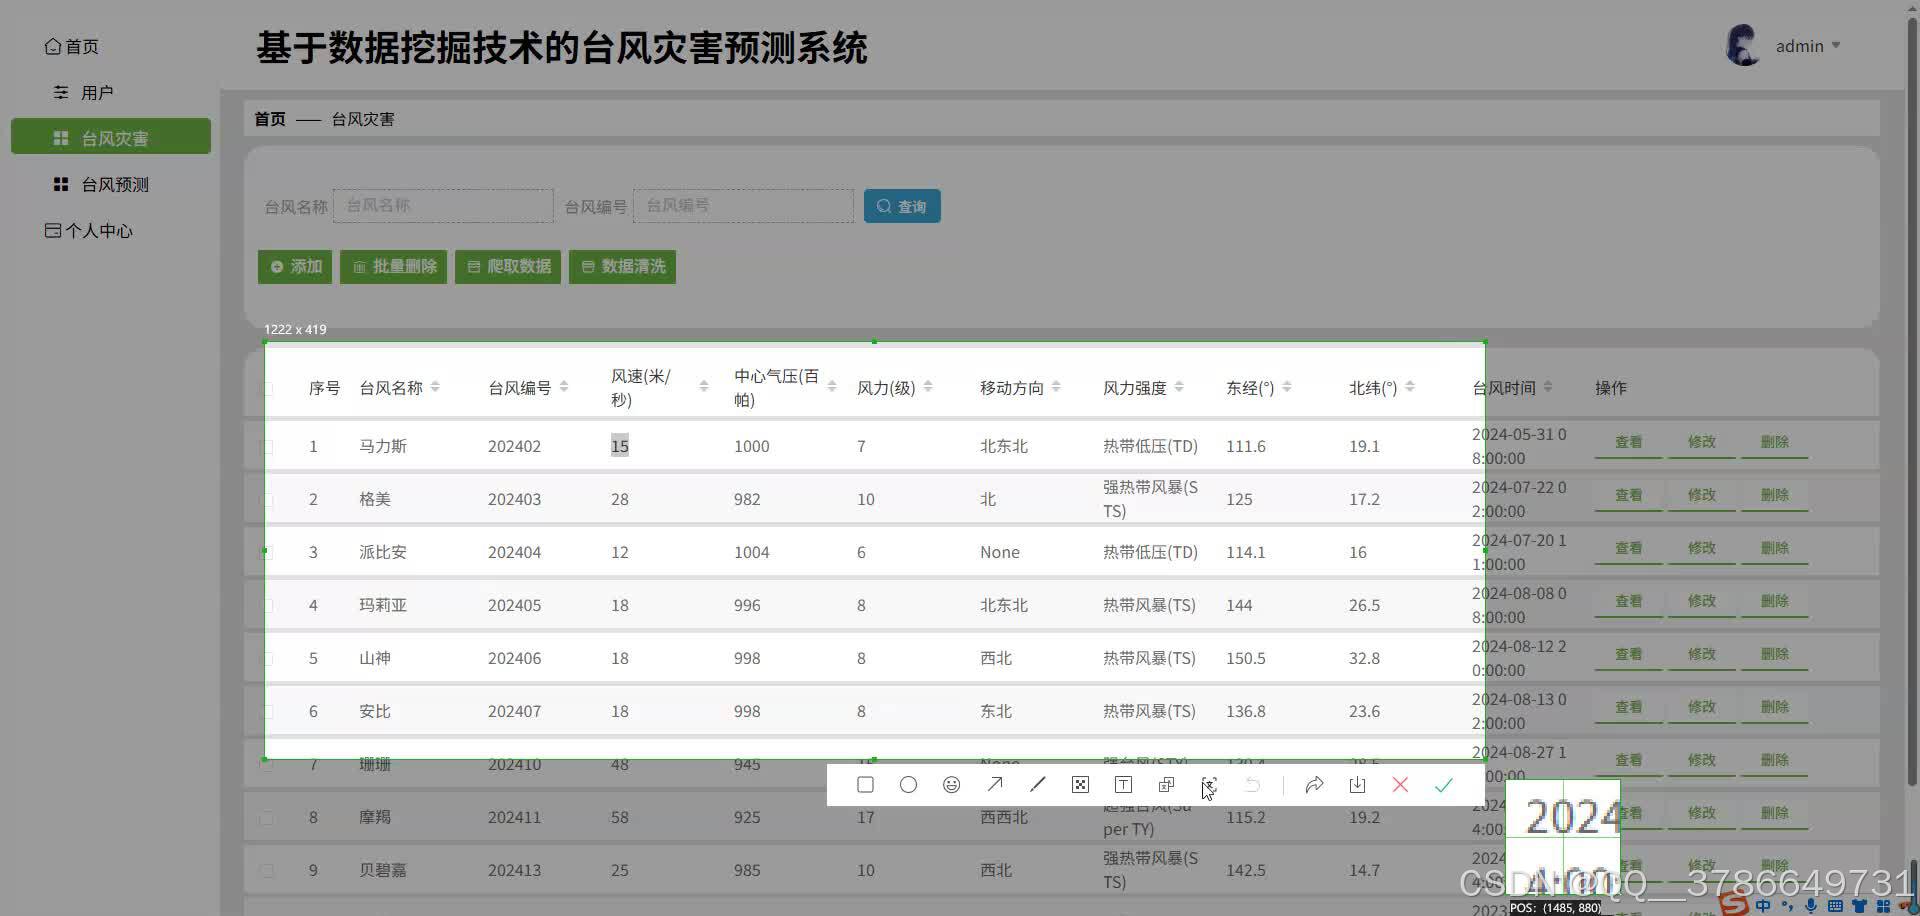This screenshot has width=1920, height=916.
Task: Check the checkbox on row 1 马力斯
Action: pyautogui.click(x=267, y=446)
